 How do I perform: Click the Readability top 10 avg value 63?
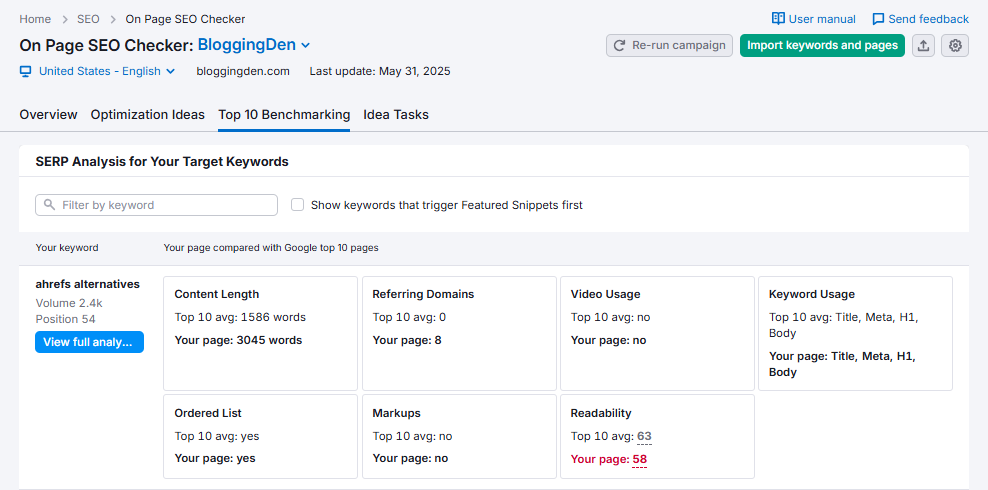(x=644, y=436)
